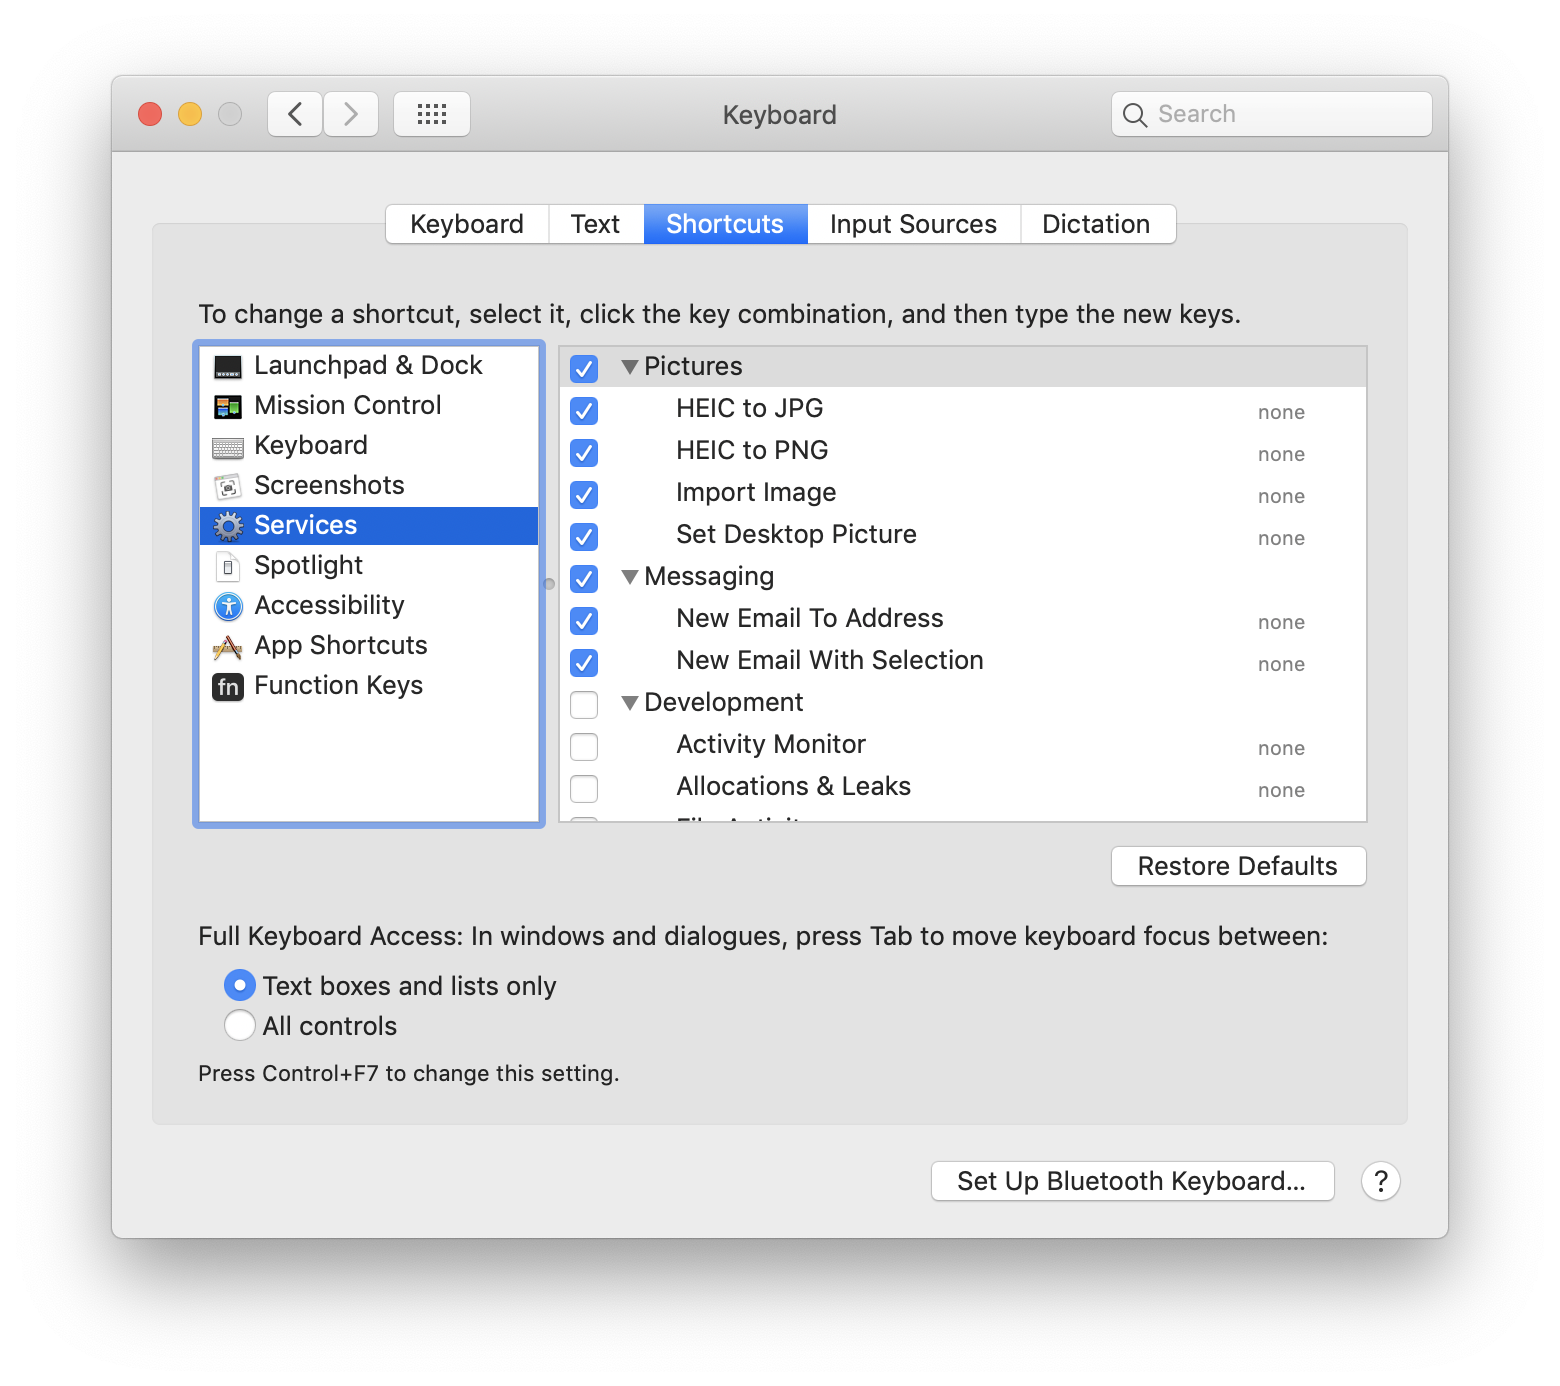Open Spotlight shortcut settings

228,566
